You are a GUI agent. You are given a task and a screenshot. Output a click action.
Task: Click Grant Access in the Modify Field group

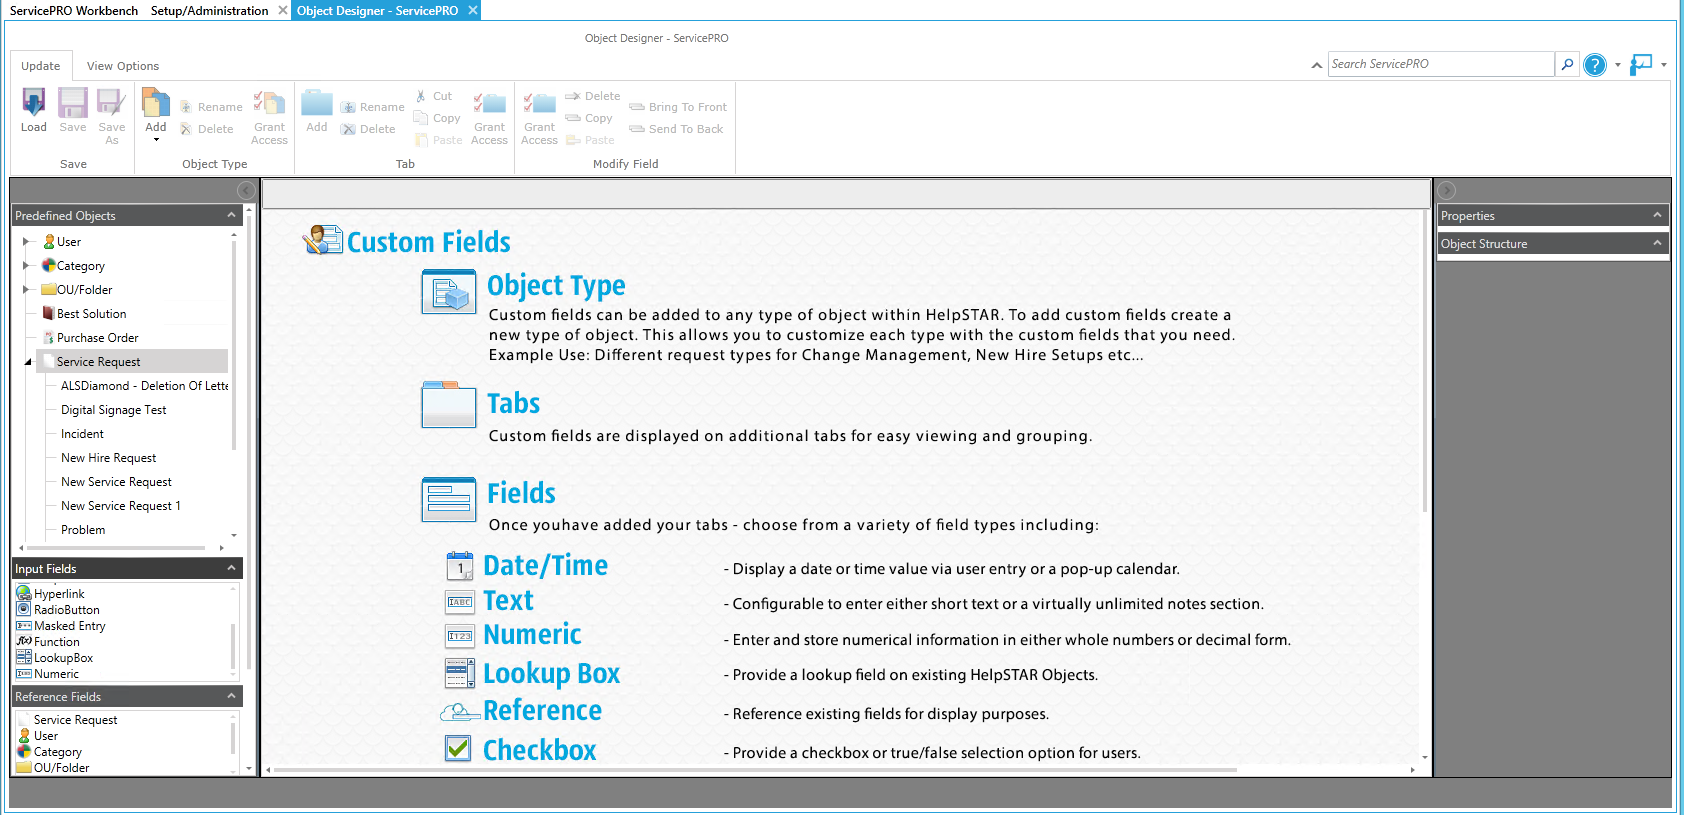click(540, 117)
